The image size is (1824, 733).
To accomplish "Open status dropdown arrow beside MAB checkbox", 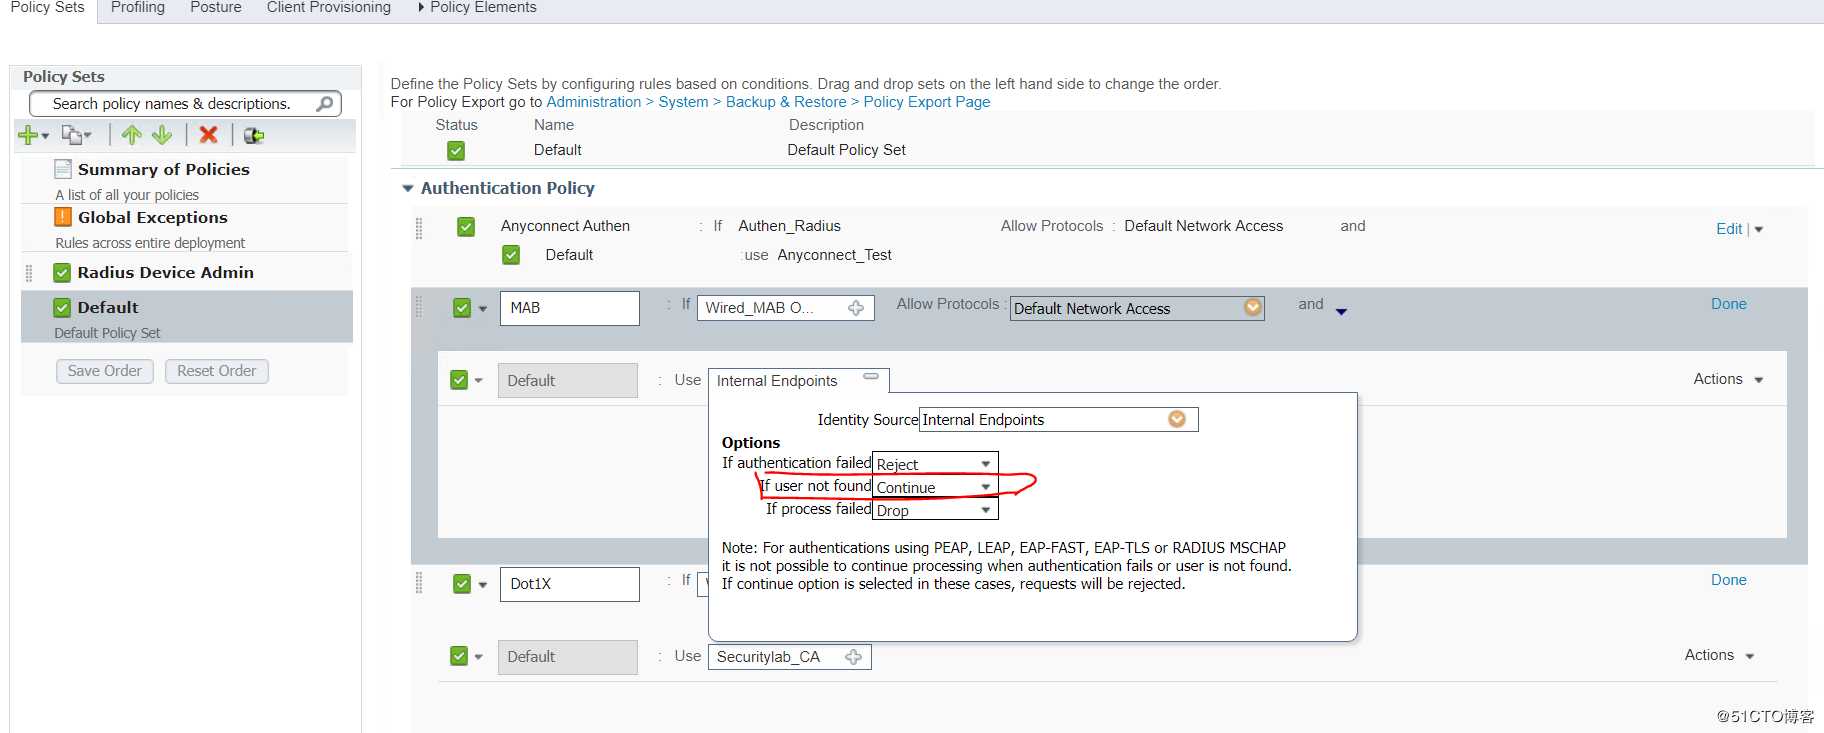I will [483, 309].
